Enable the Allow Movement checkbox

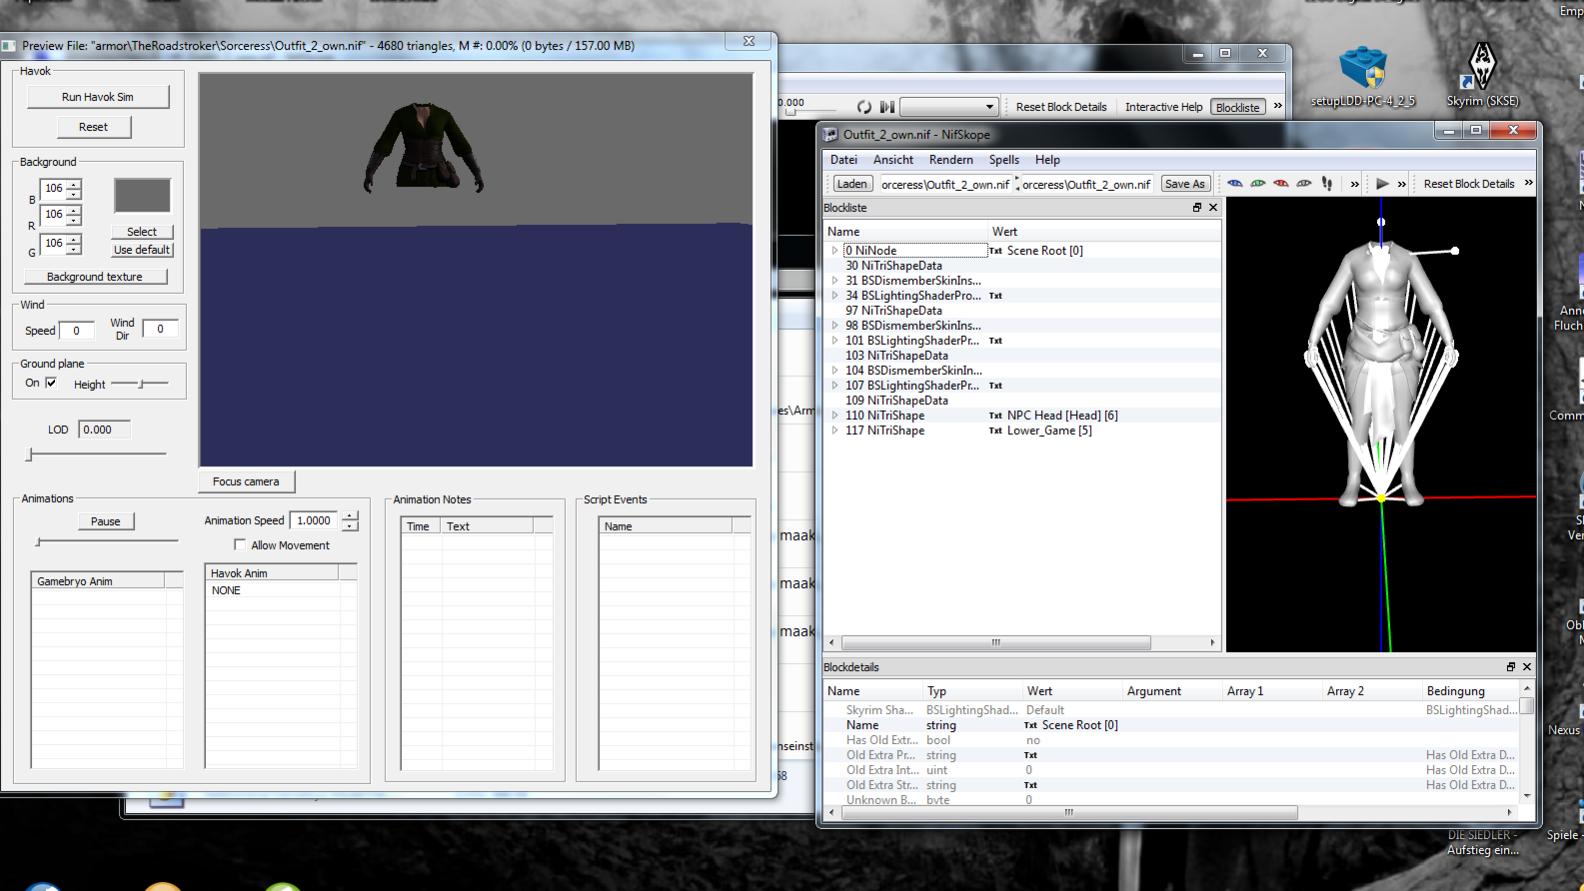pos(240,545)
